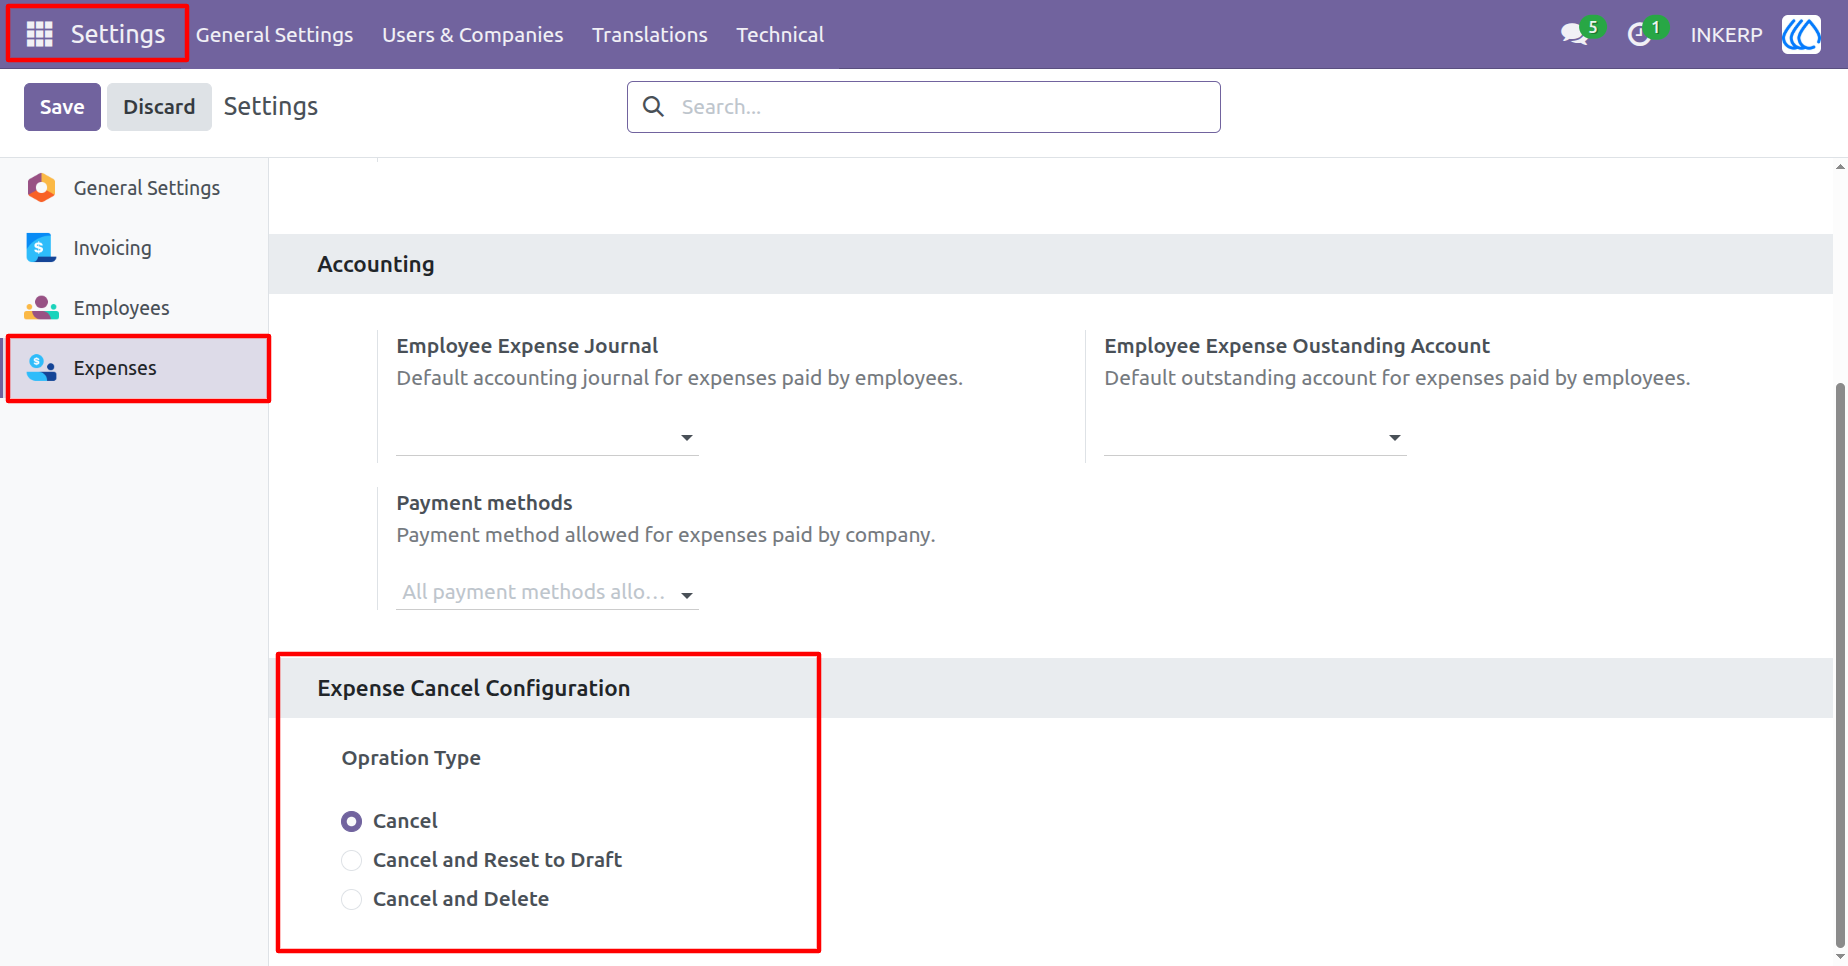Viewport: 1848px width, 966px height.
Task: Select General Settings in the sidebar
Action: 134,188
